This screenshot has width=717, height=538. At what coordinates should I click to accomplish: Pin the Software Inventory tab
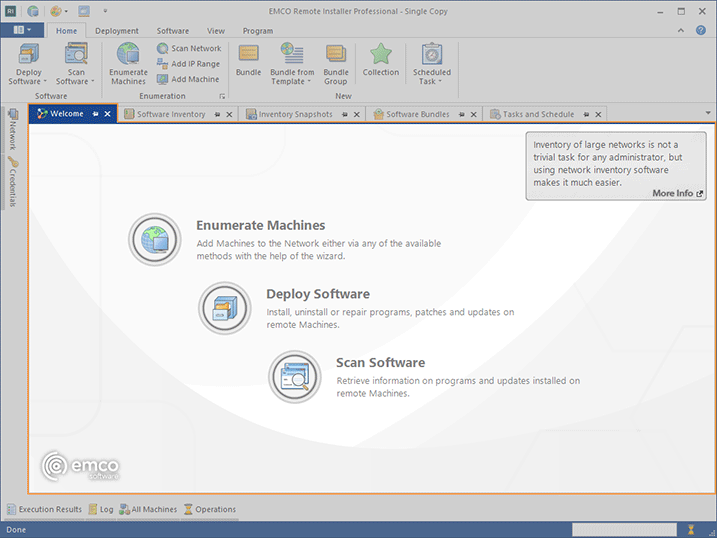click(216, 115)
